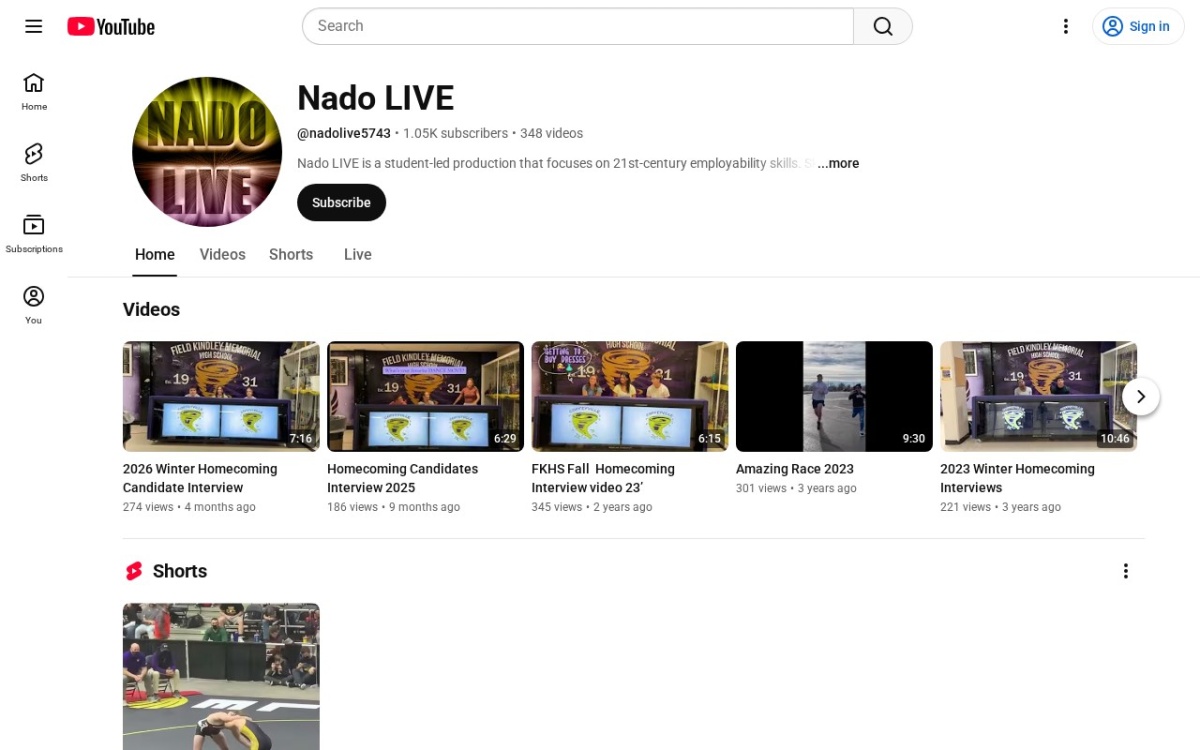Click the Nado LIVE channel name heading
1200x750 pixels.
point(375,98)
